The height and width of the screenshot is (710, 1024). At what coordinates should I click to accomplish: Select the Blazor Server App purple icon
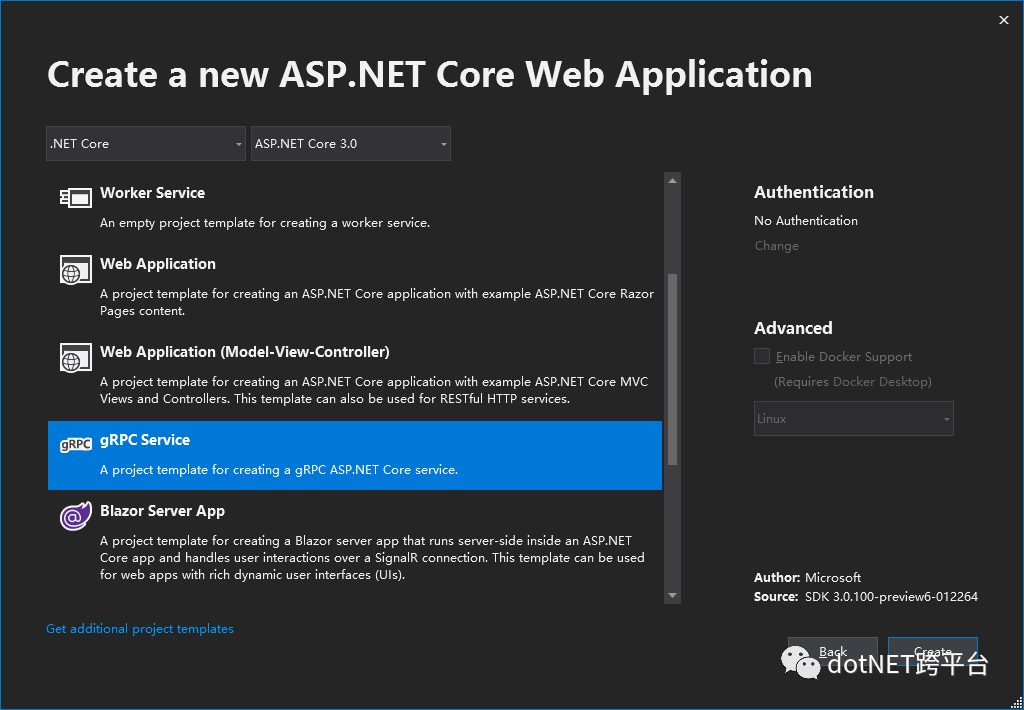click(x=75, y=515)
